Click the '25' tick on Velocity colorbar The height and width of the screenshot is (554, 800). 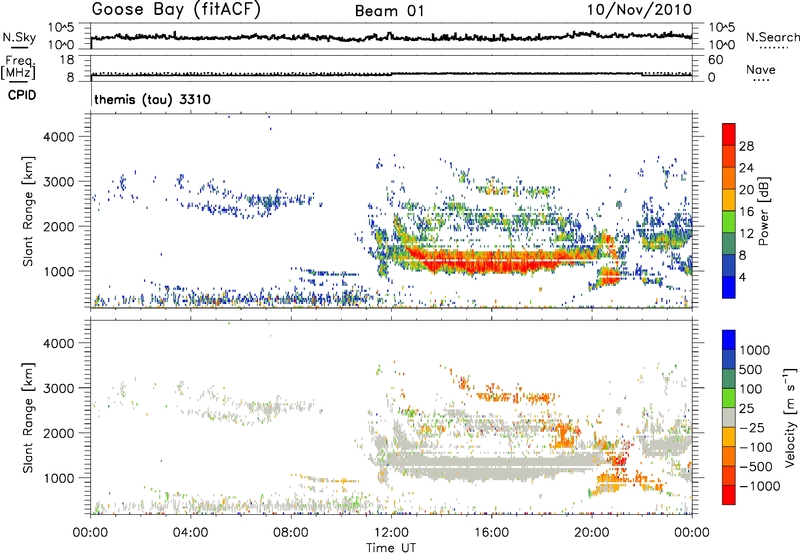(x=747, y=409)
